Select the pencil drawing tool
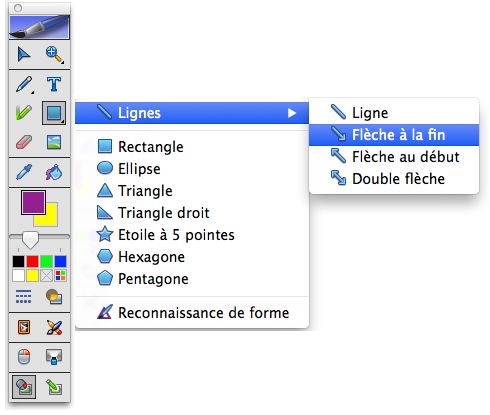 point(24,84)
